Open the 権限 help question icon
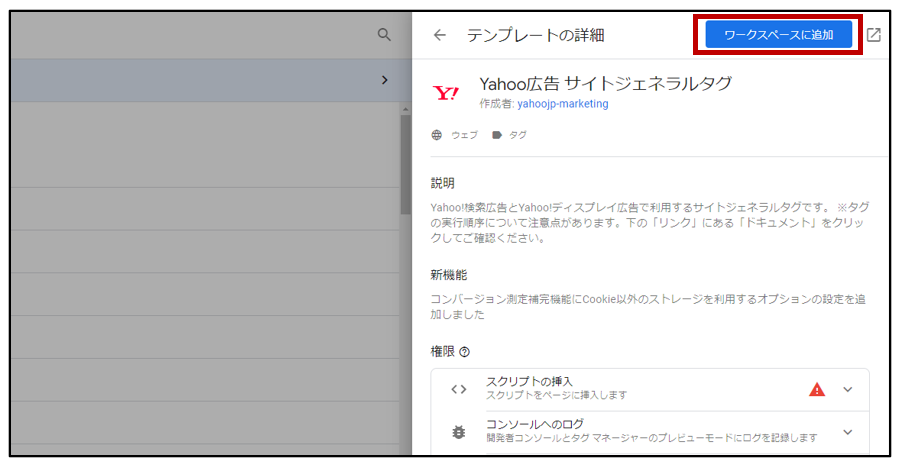 tap(464, 352)
